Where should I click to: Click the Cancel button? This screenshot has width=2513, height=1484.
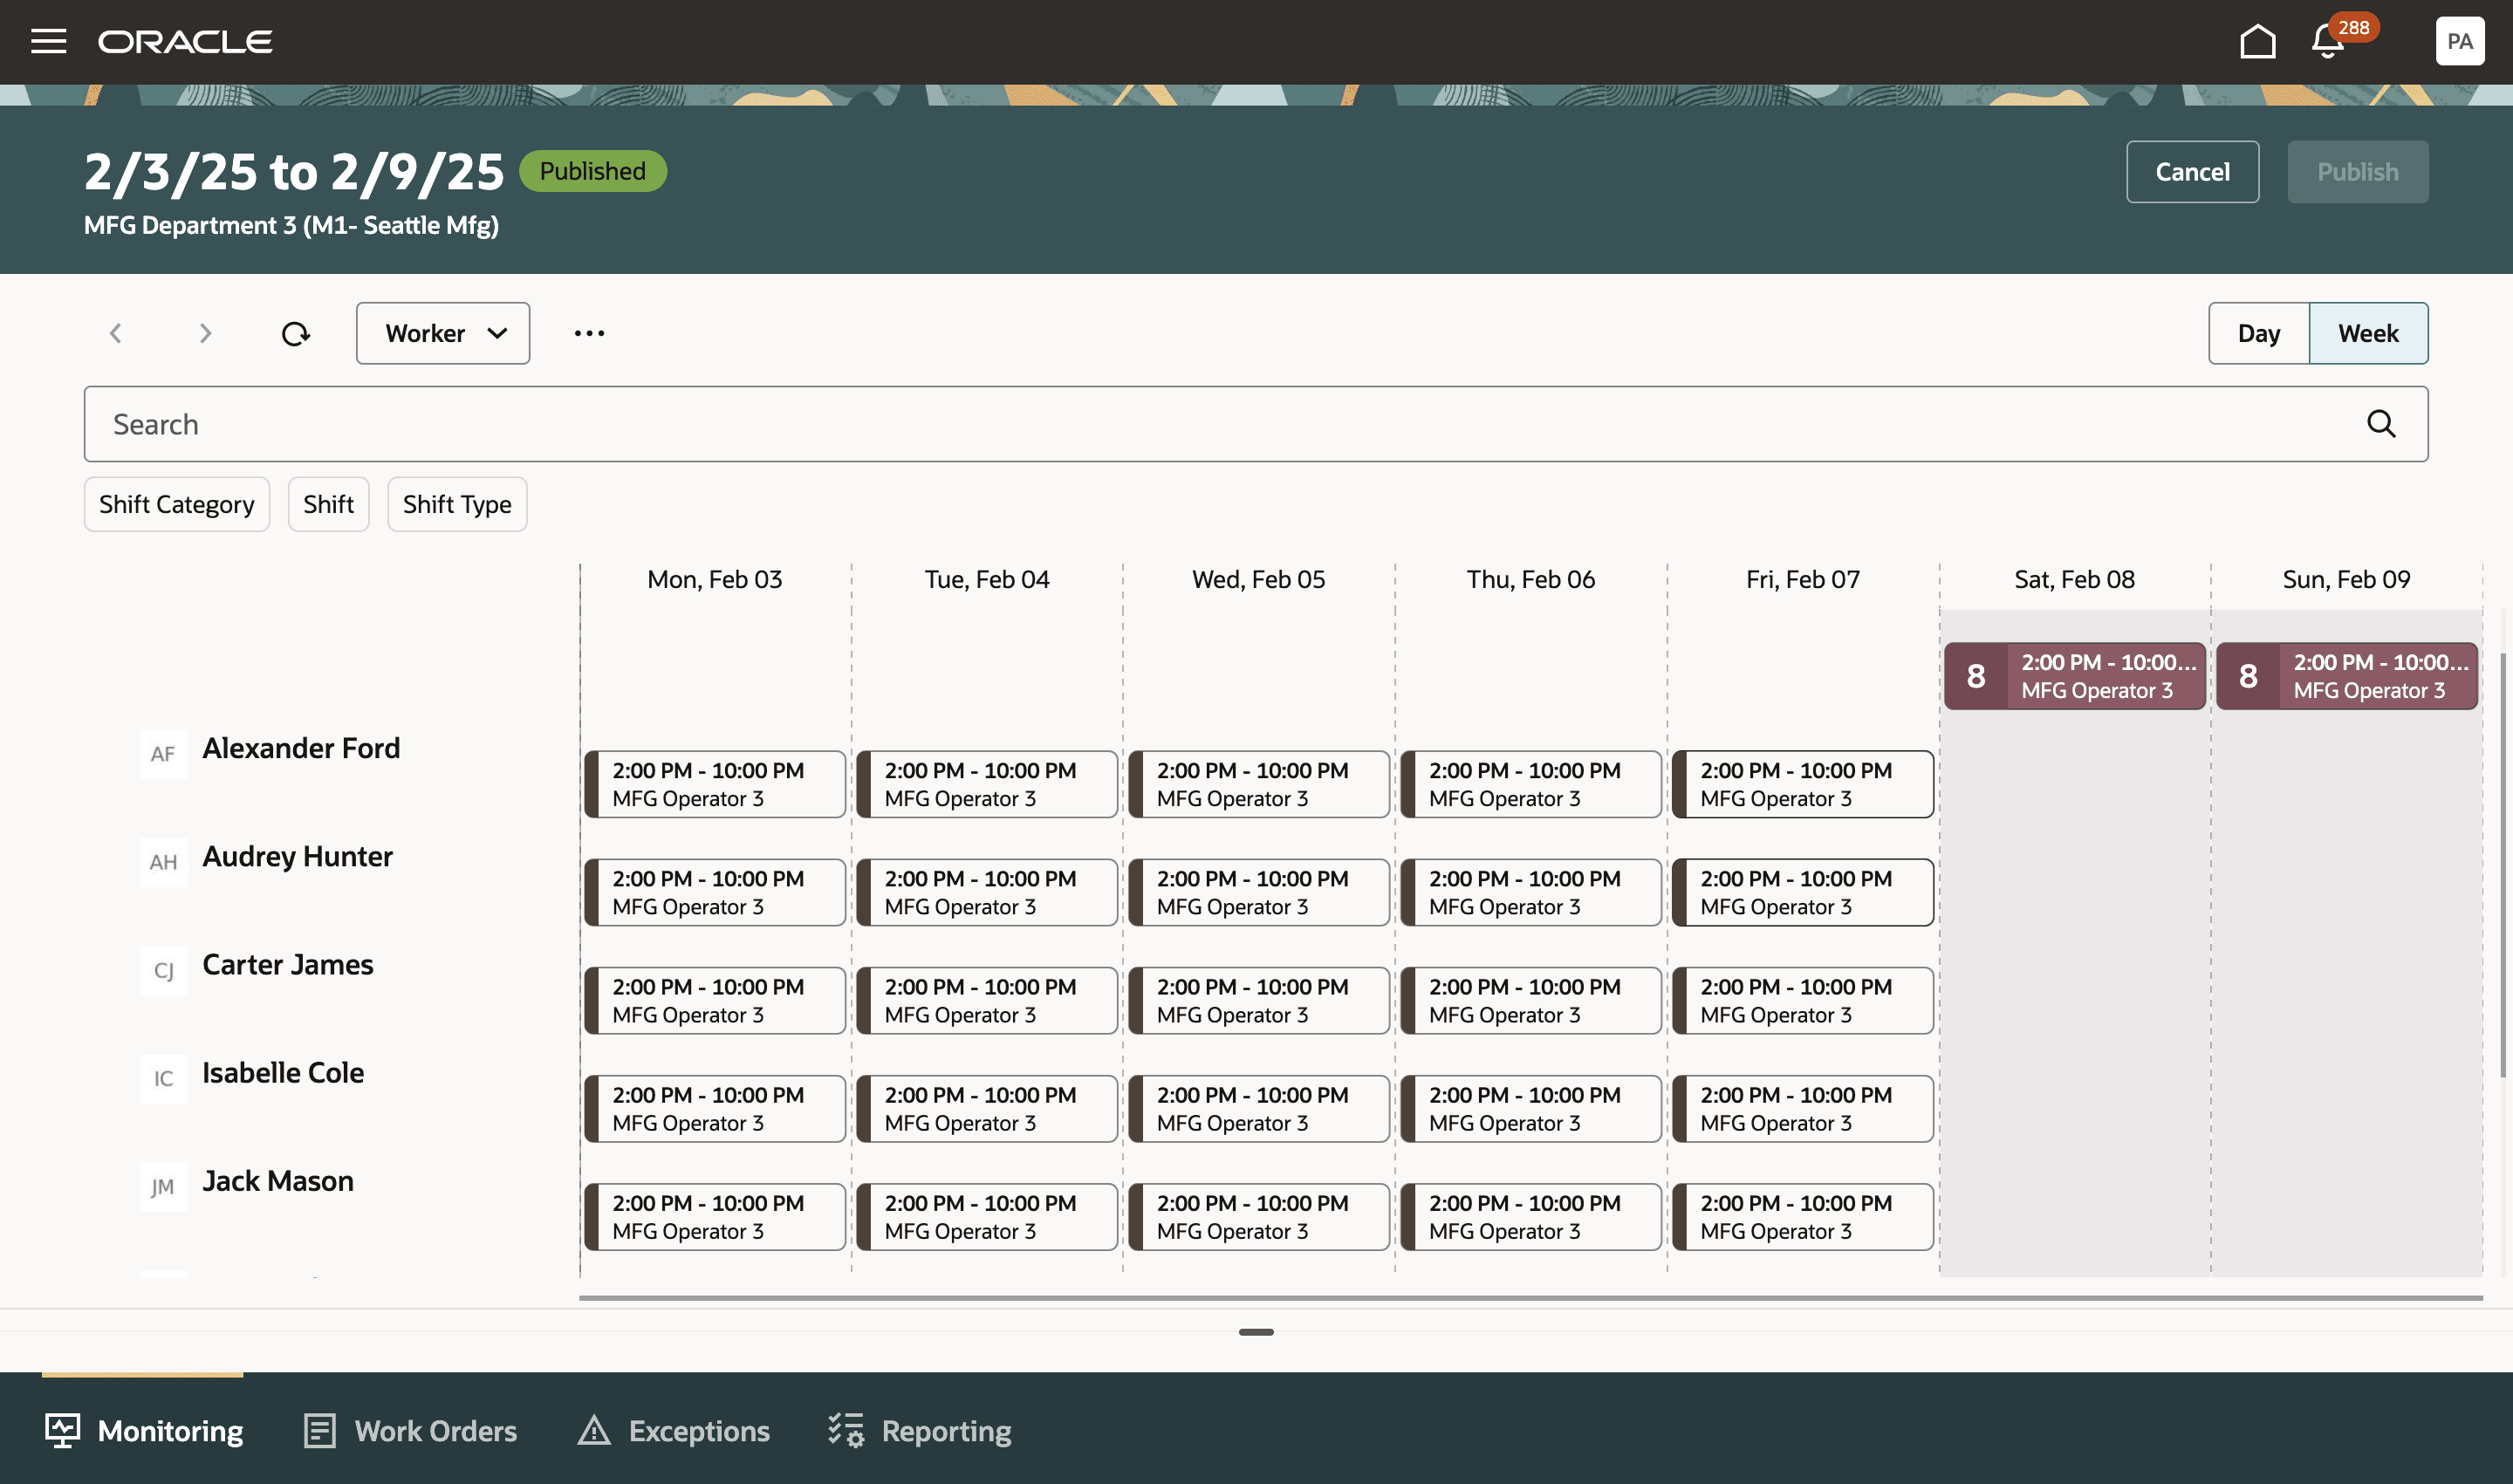tap(2191, 172)
